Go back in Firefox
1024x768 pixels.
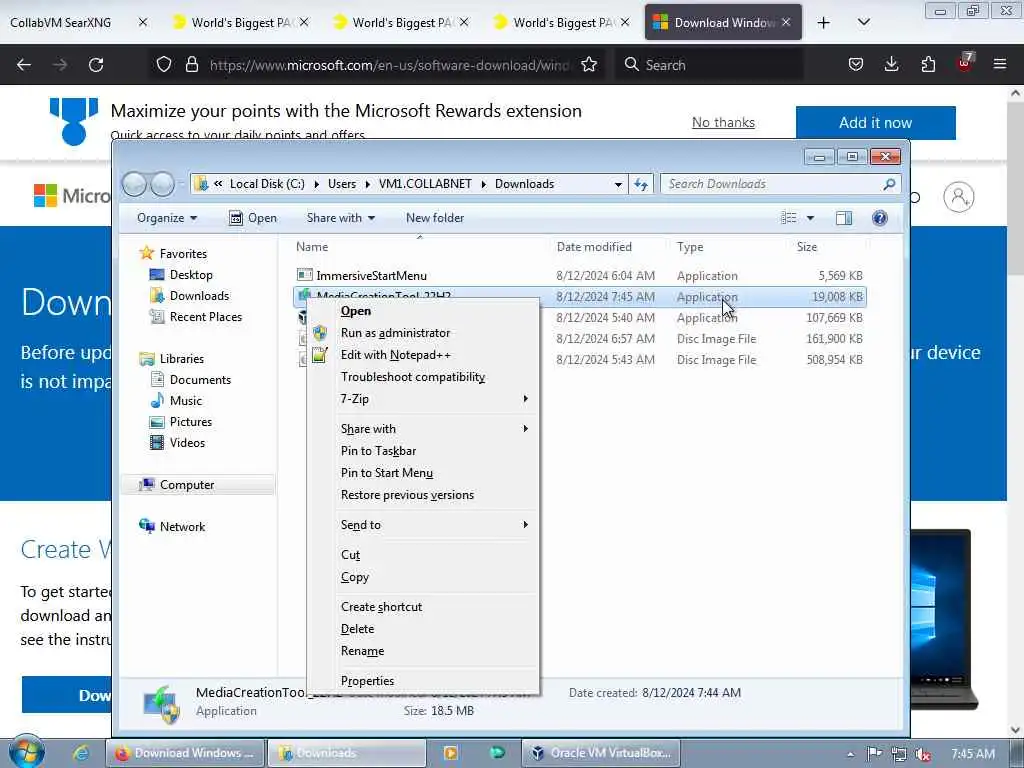click(x=24, y=64)
